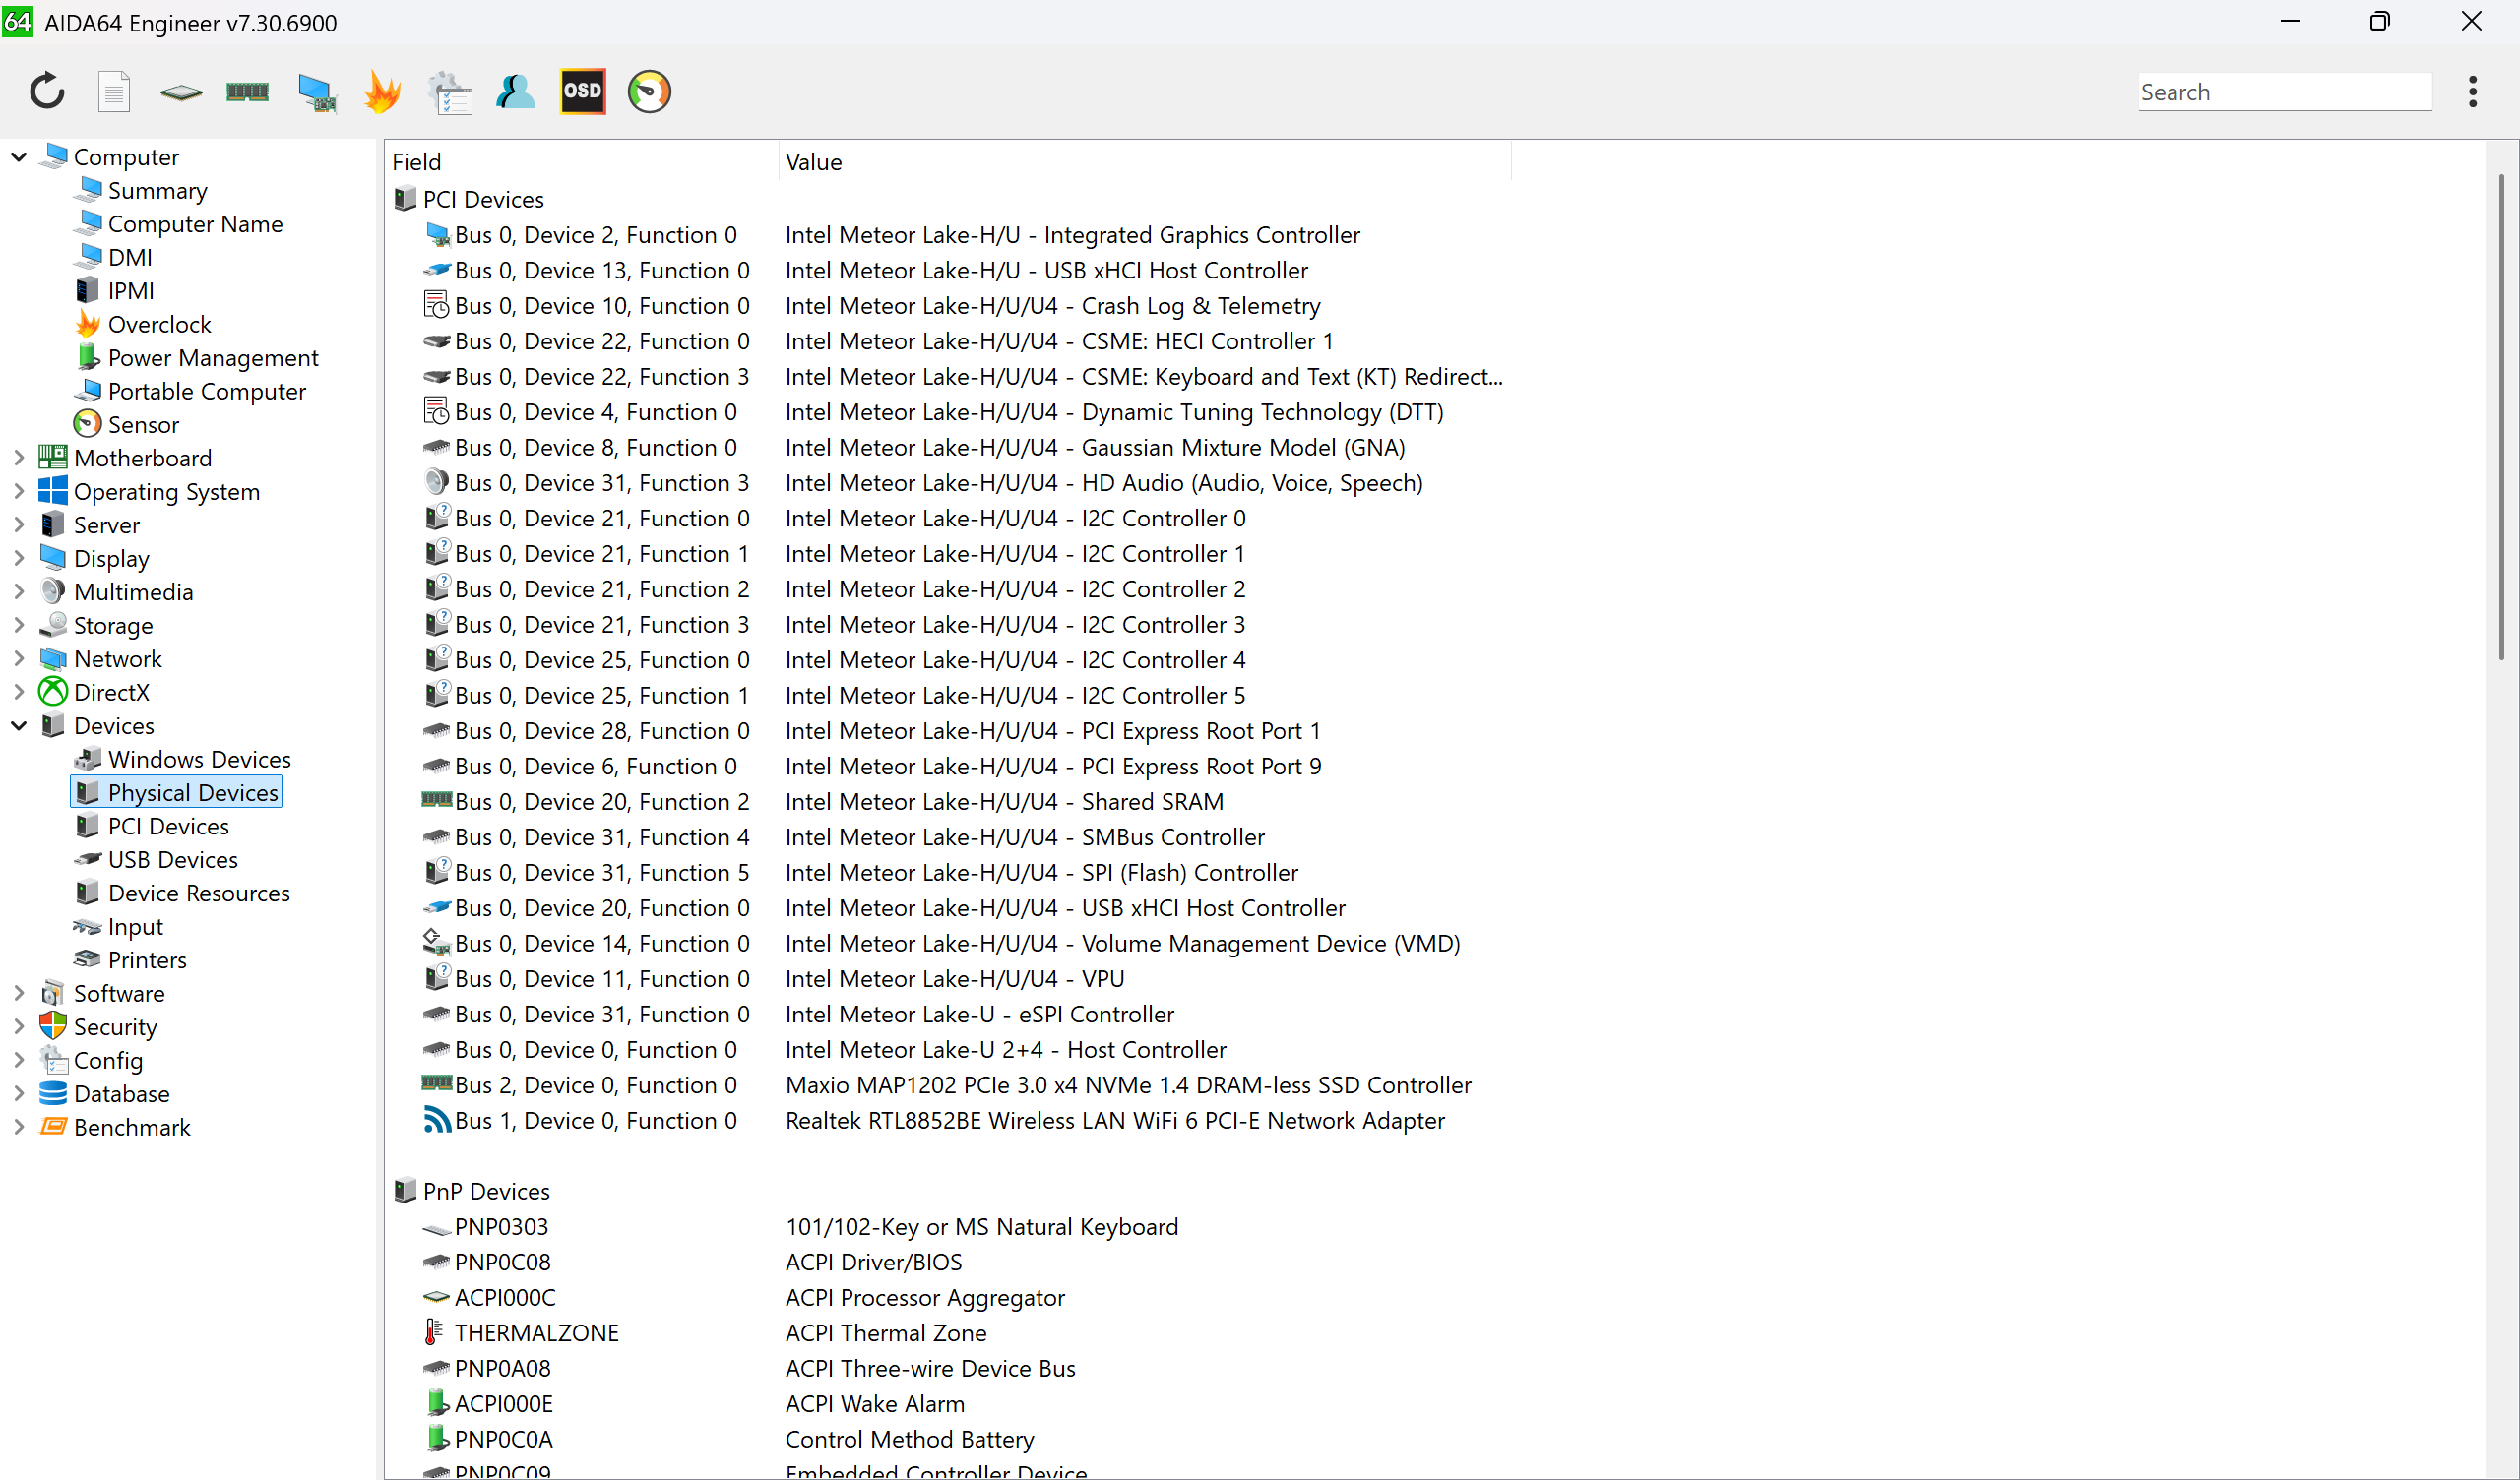Click into the Search field
Screen dimensions: 2520x1480
[2283, 92]
